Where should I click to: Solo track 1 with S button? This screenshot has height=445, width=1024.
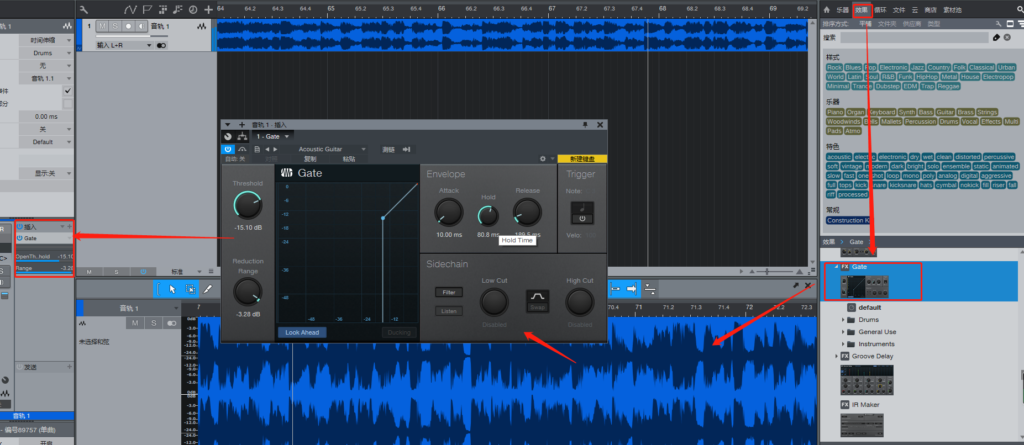115,25
